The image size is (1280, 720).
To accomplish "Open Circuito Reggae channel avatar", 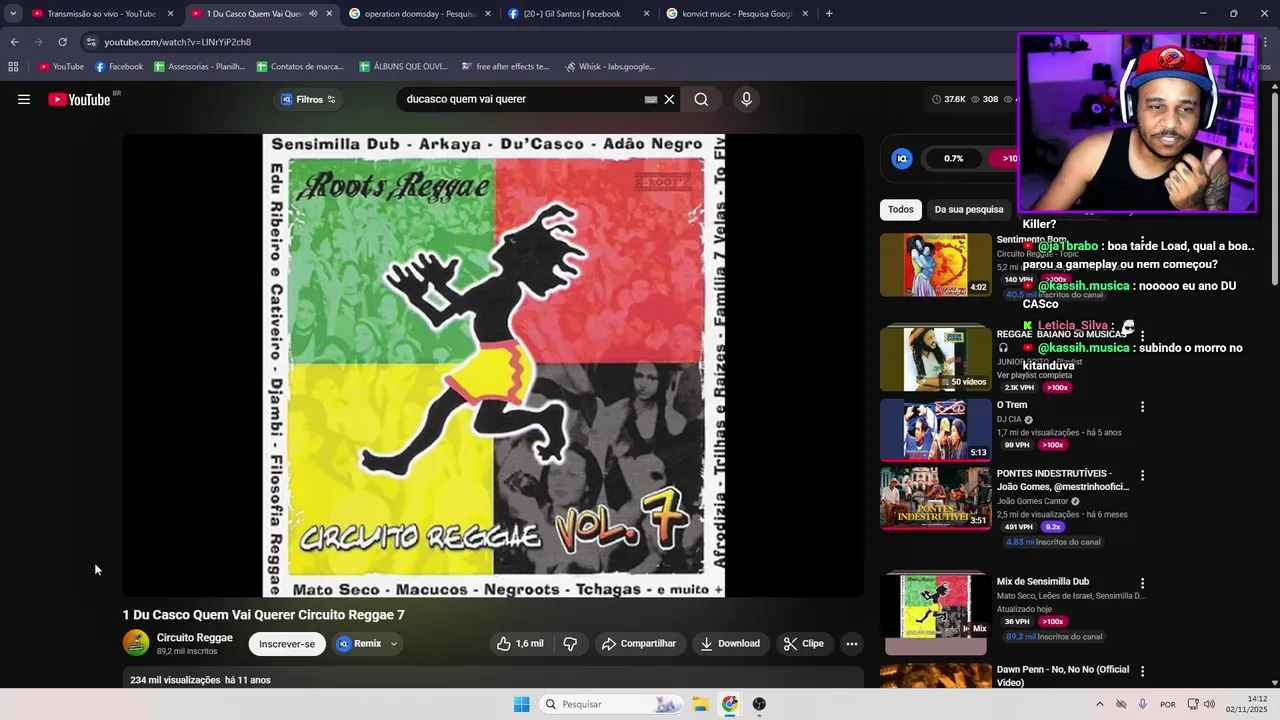I will (136, 643).
